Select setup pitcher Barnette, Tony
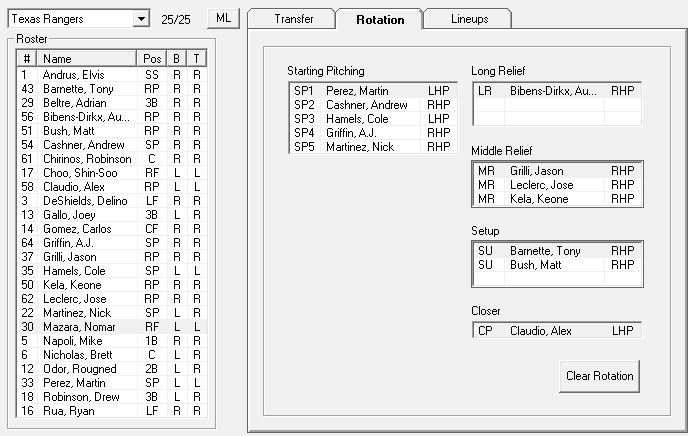Viewport: 688px width, 436px height. point(556,251)
